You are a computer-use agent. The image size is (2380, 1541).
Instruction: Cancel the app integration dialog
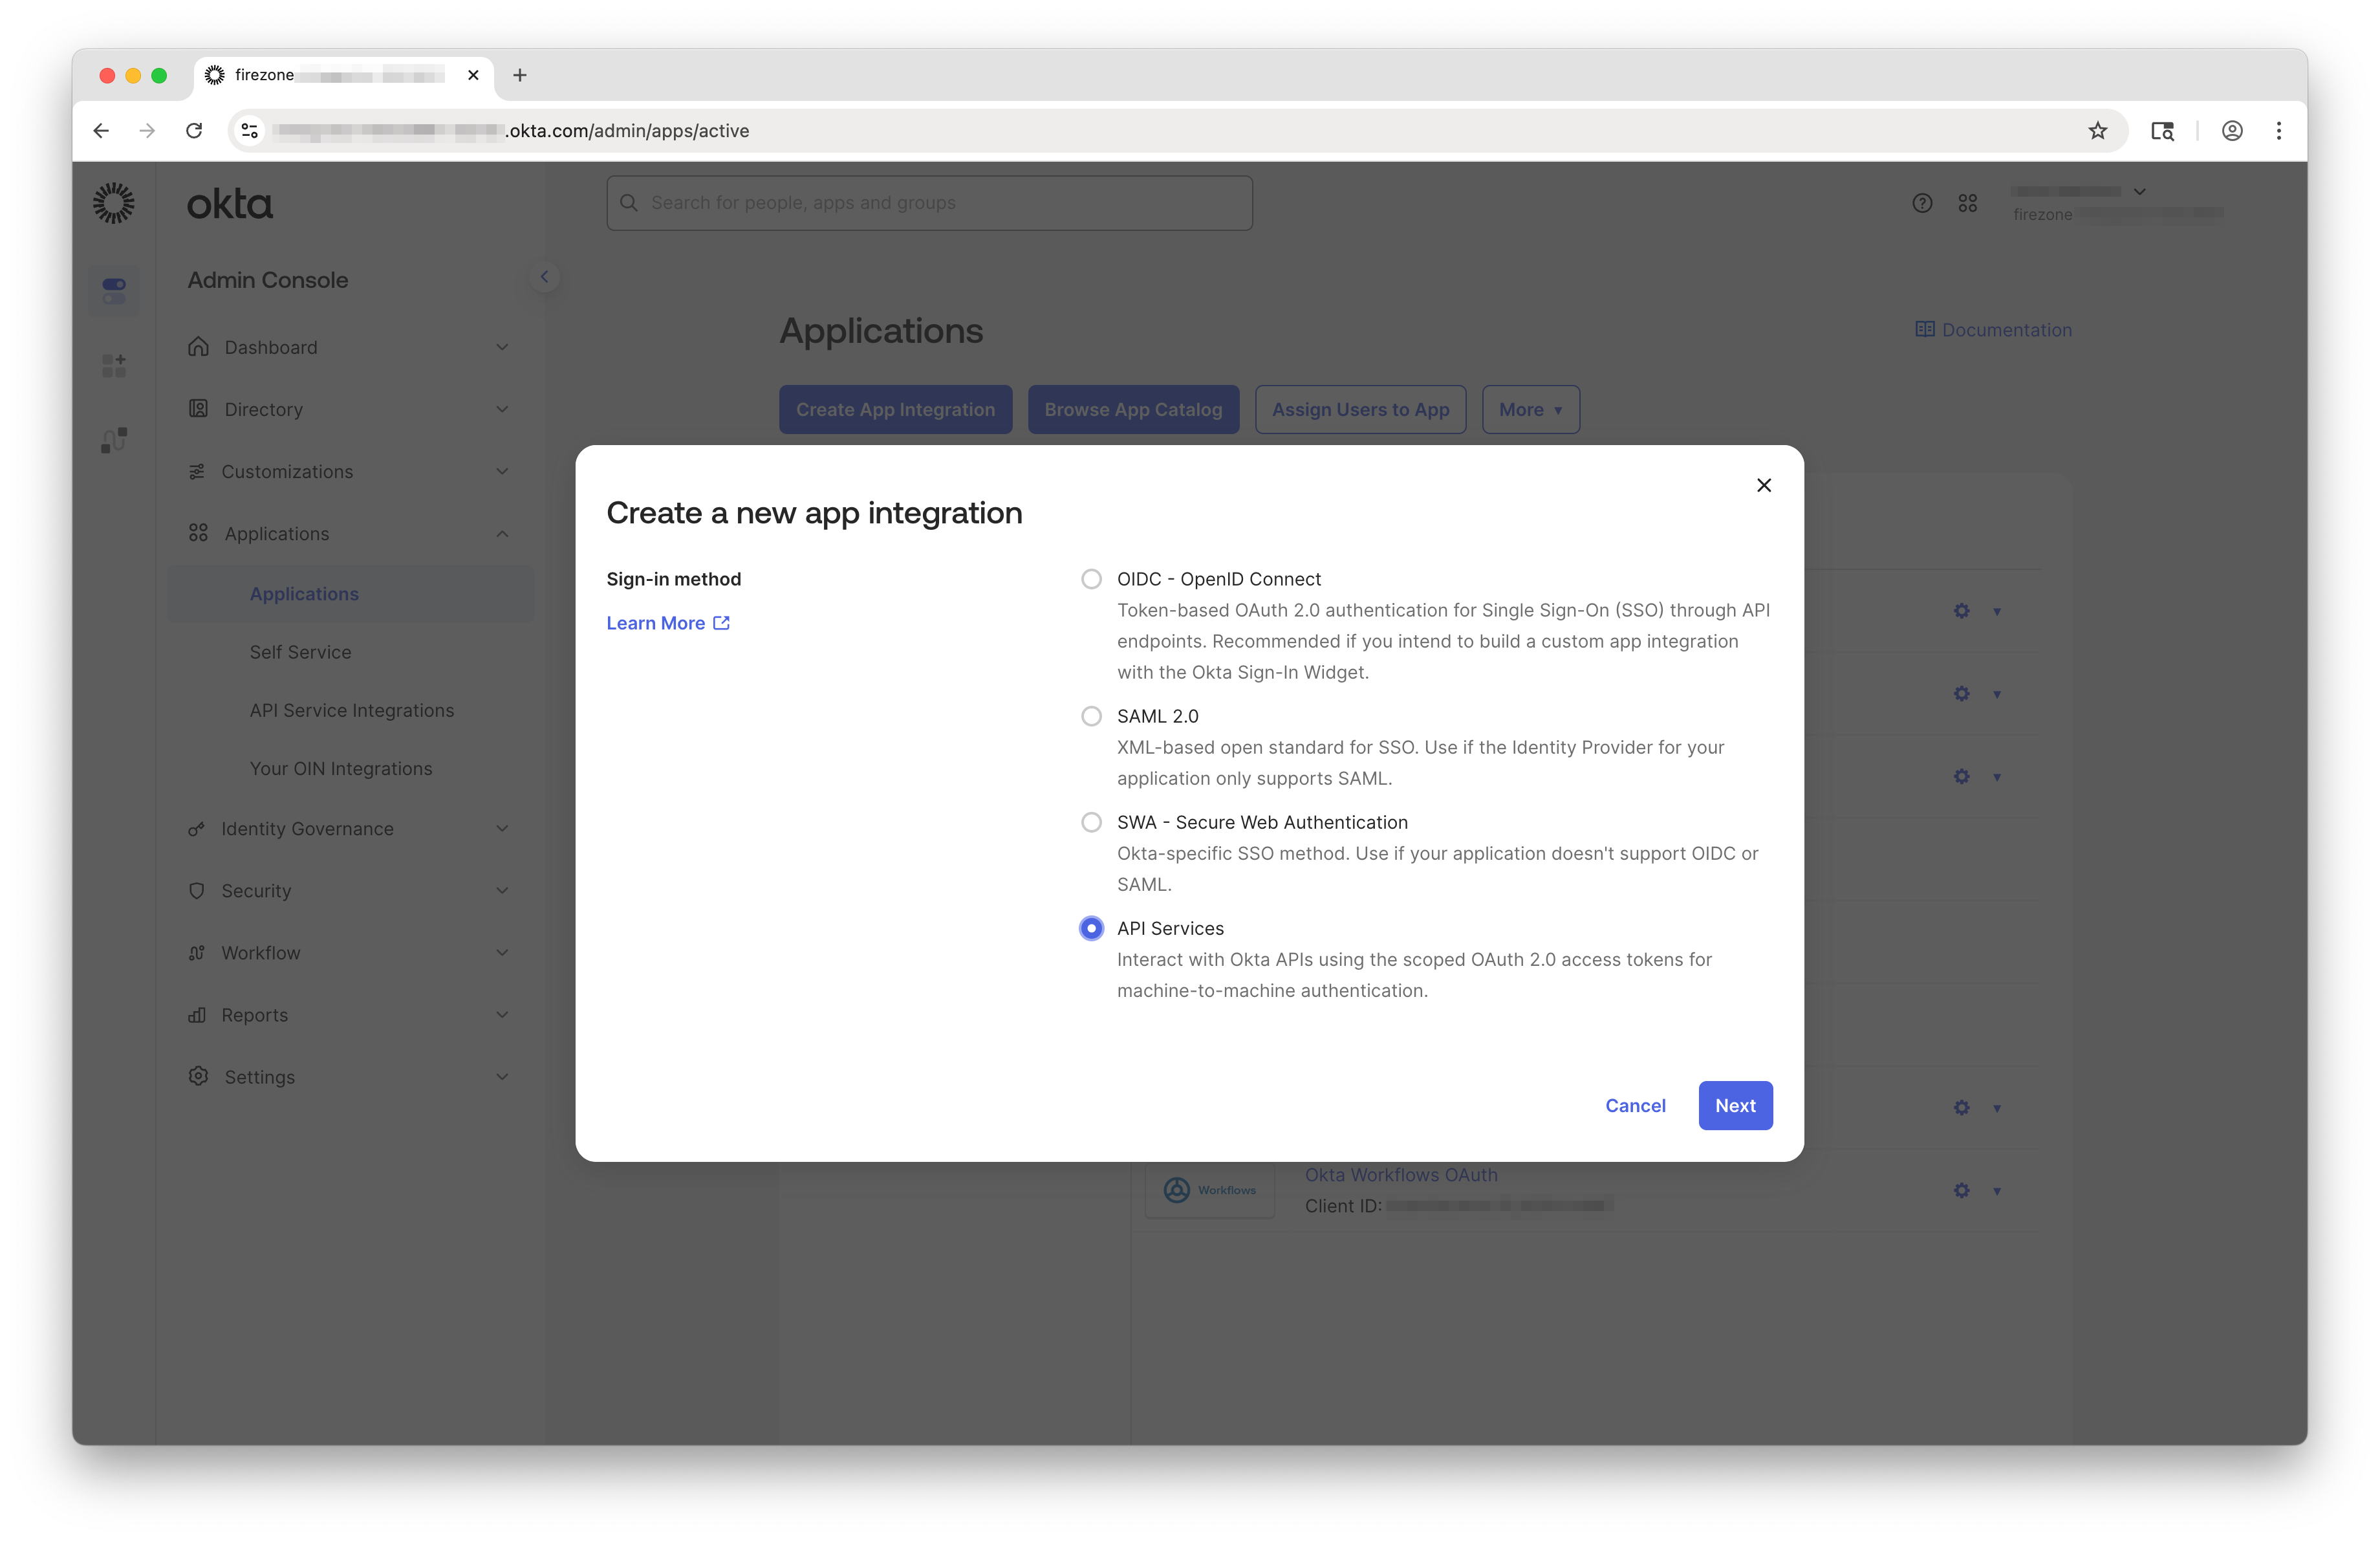[x=1634, y=1105]
